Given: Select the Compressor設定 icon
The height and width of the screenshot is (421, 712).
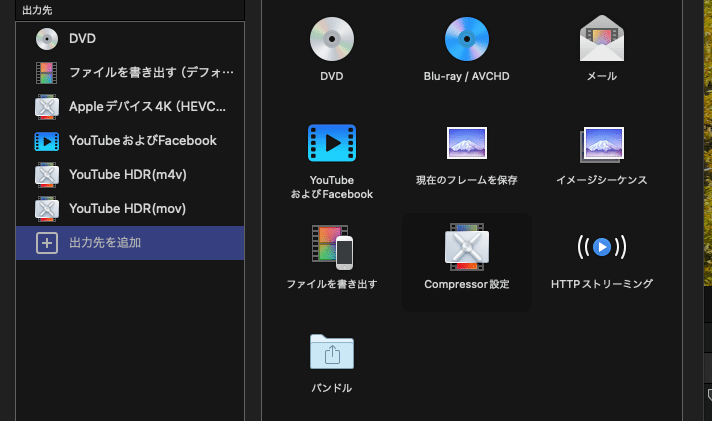Looking at the screenshot, I should [x=466, y=247].
